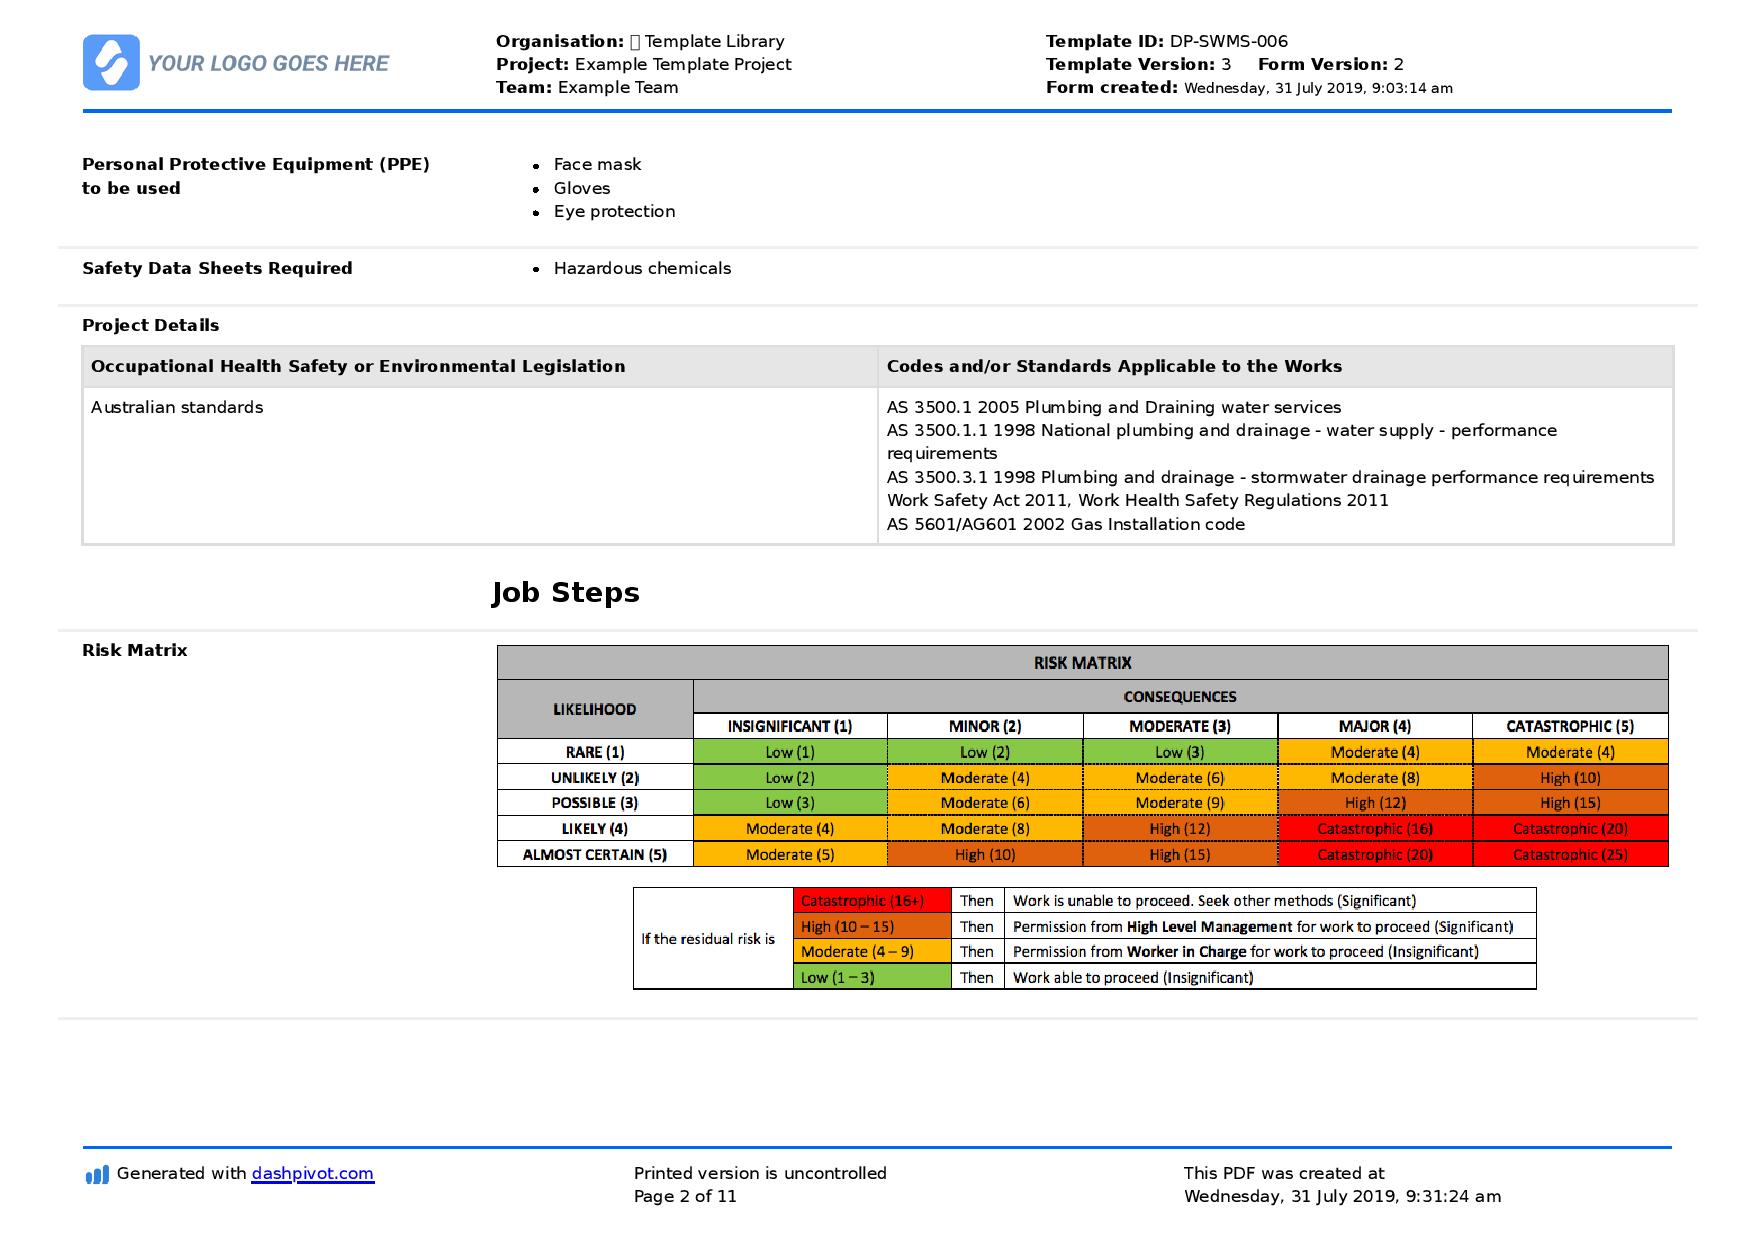Click the Codes and/or Standards column header

point(1114,367)
